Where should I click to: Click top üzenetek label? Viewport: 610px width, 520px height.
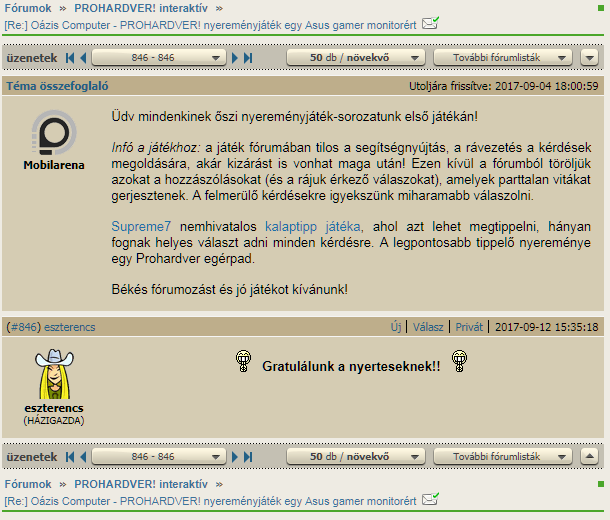pyautogui.click(x=32, y=58)
